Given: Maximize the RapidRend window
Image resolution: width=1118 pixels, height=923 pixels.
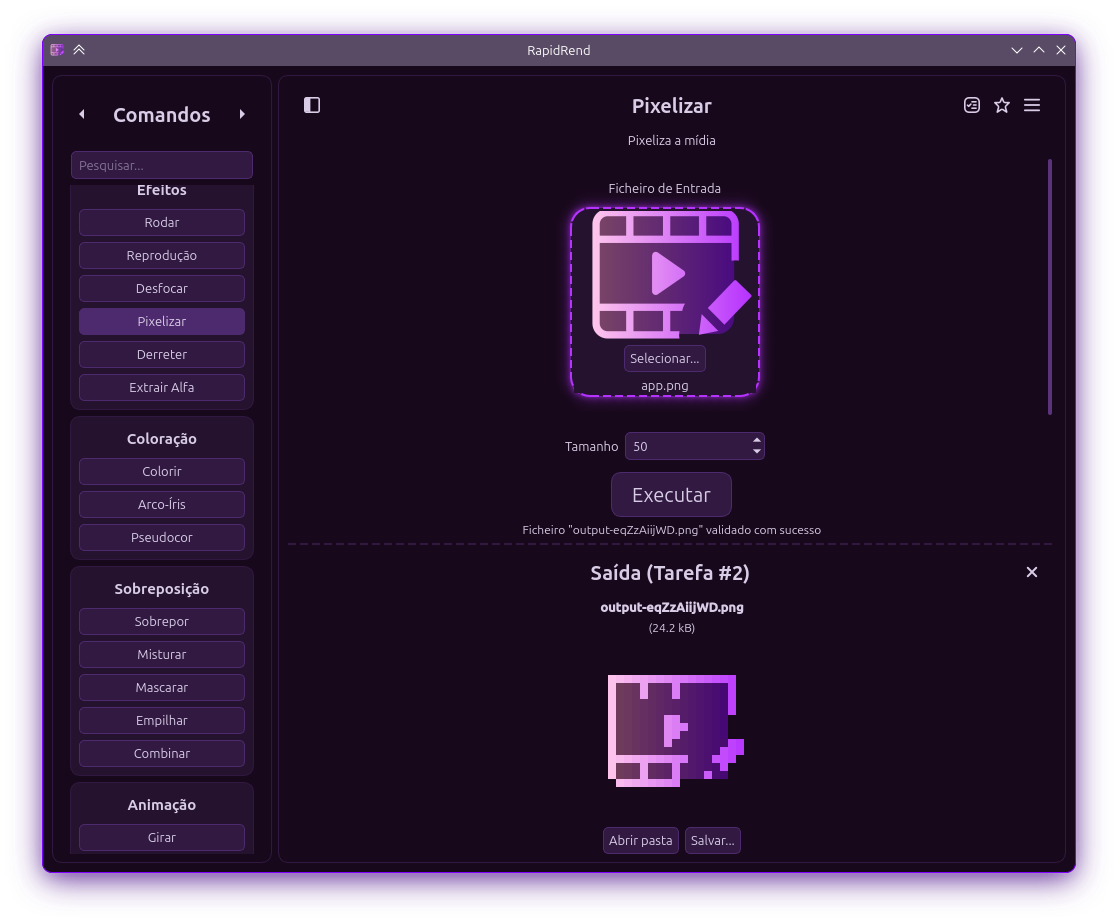Looking at the screenshot, I should click(x=1039, y=50).
